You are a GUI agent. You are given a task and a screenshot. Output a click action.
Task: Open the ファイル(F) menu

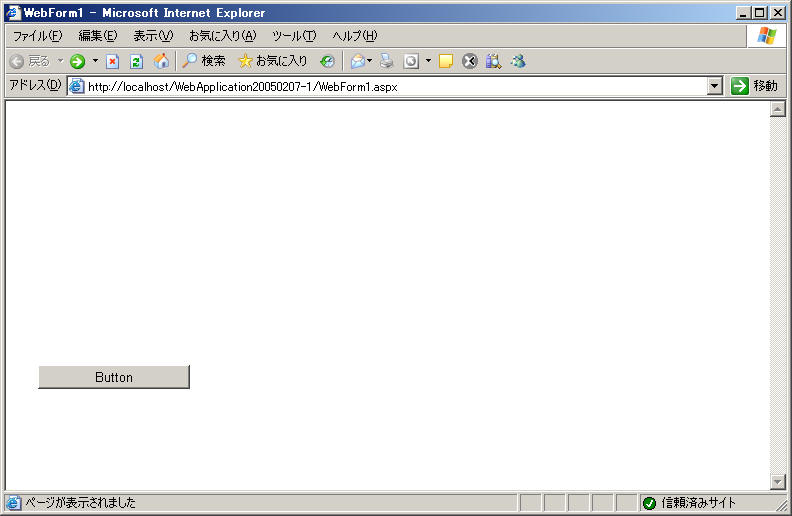click(x=37, y=36)
